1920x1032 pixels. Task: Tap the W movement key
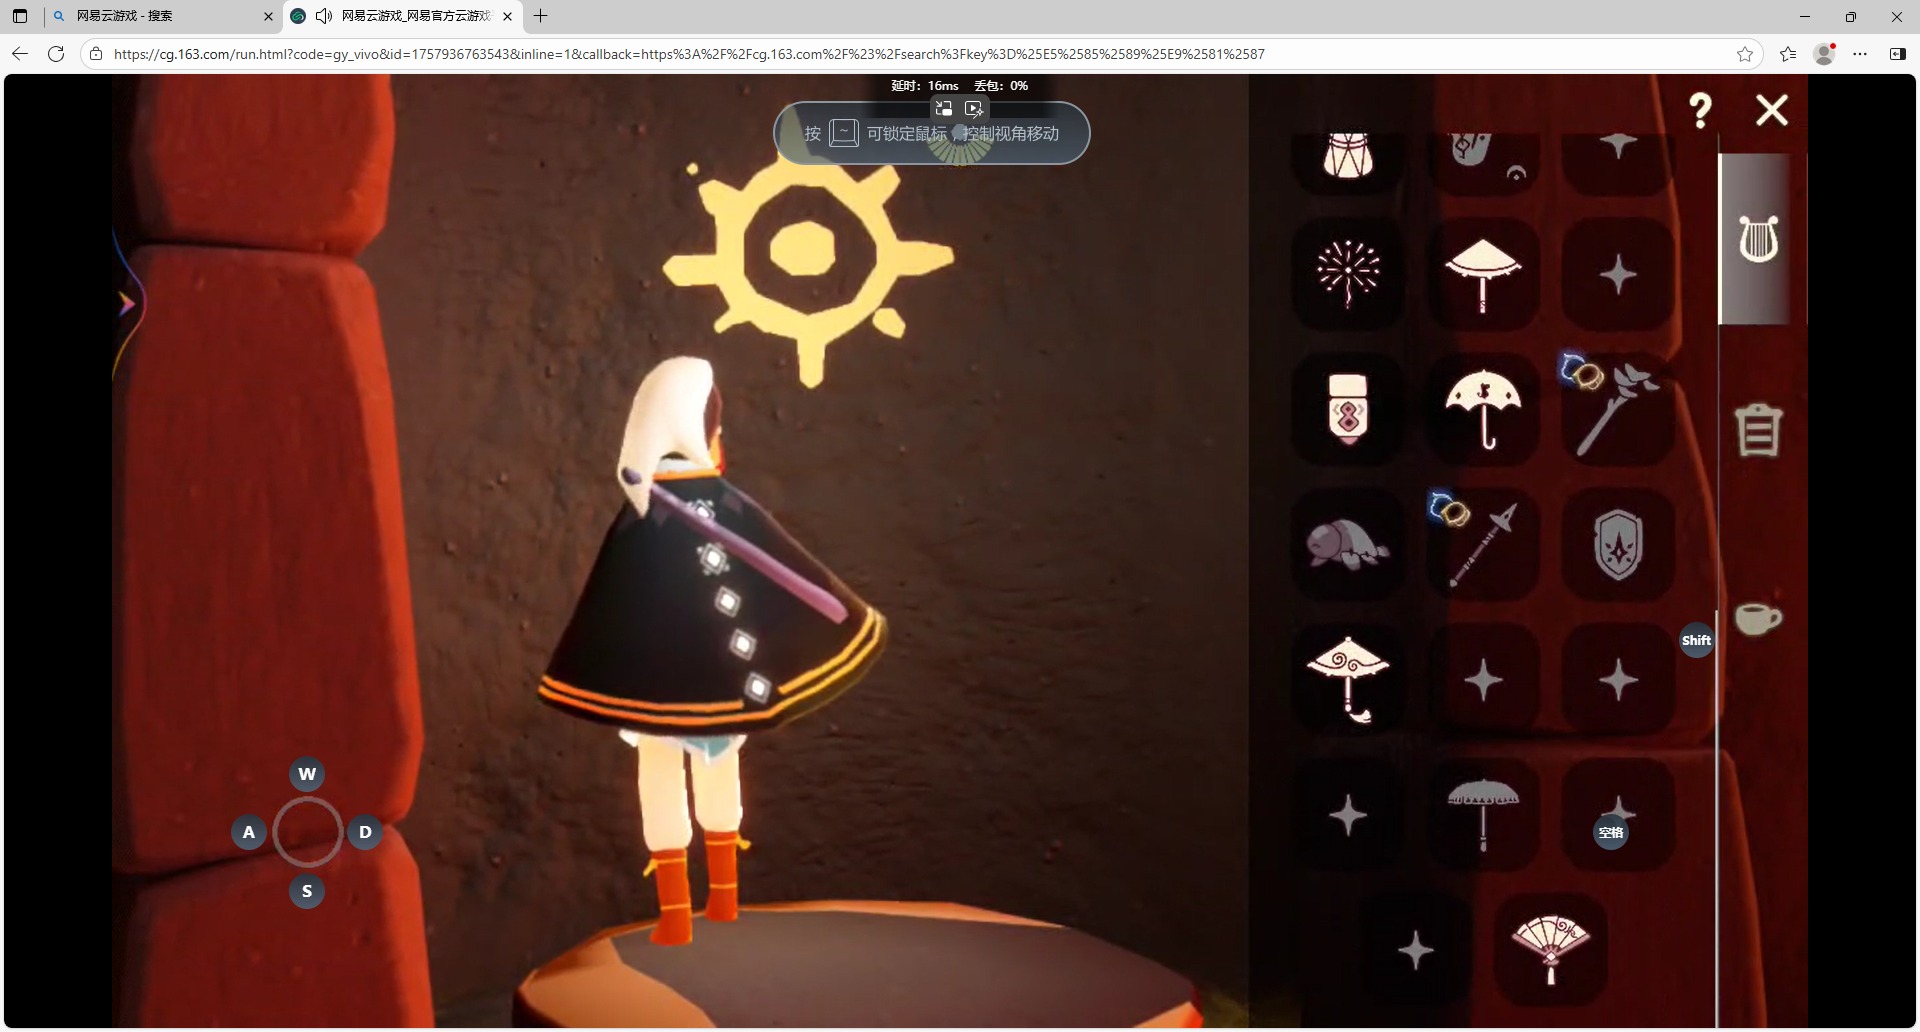(x=307, y=774)
